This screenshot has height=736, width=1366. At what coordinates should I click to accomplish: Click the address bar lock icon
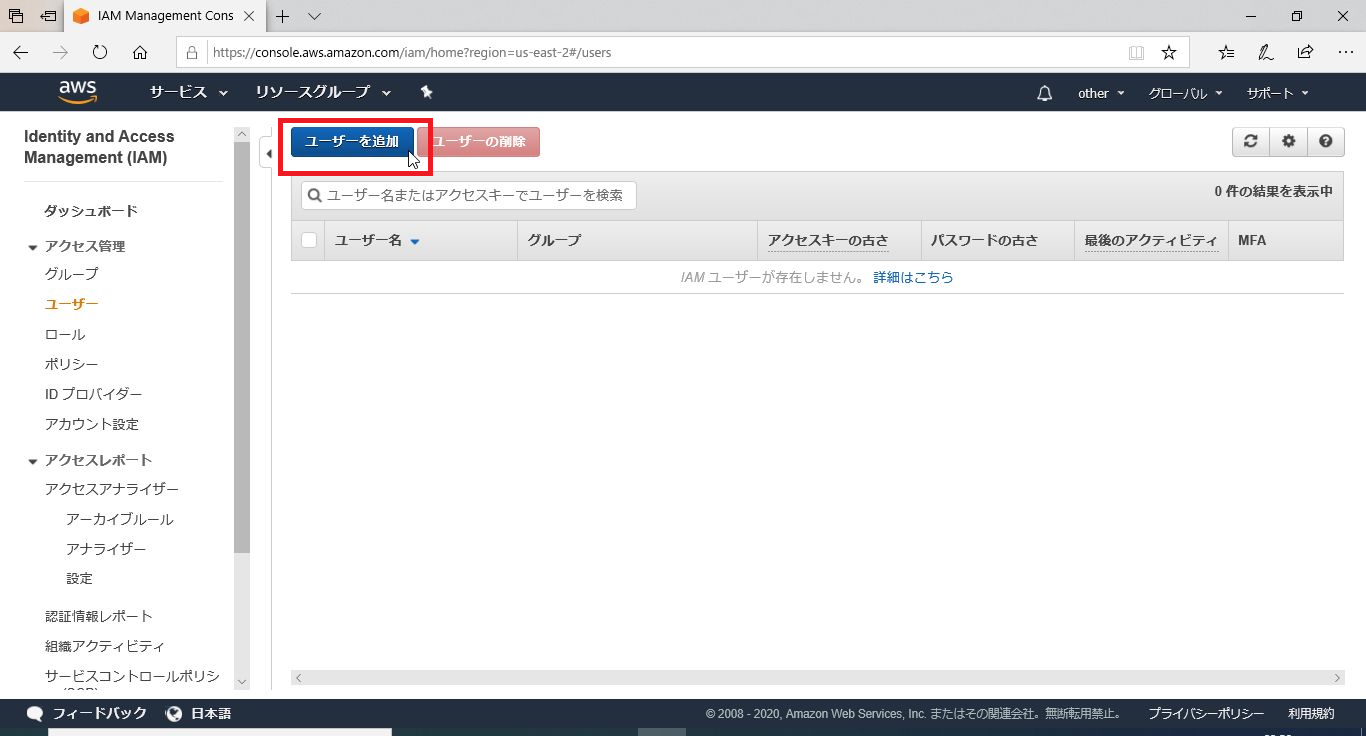(x=193, y=52)
